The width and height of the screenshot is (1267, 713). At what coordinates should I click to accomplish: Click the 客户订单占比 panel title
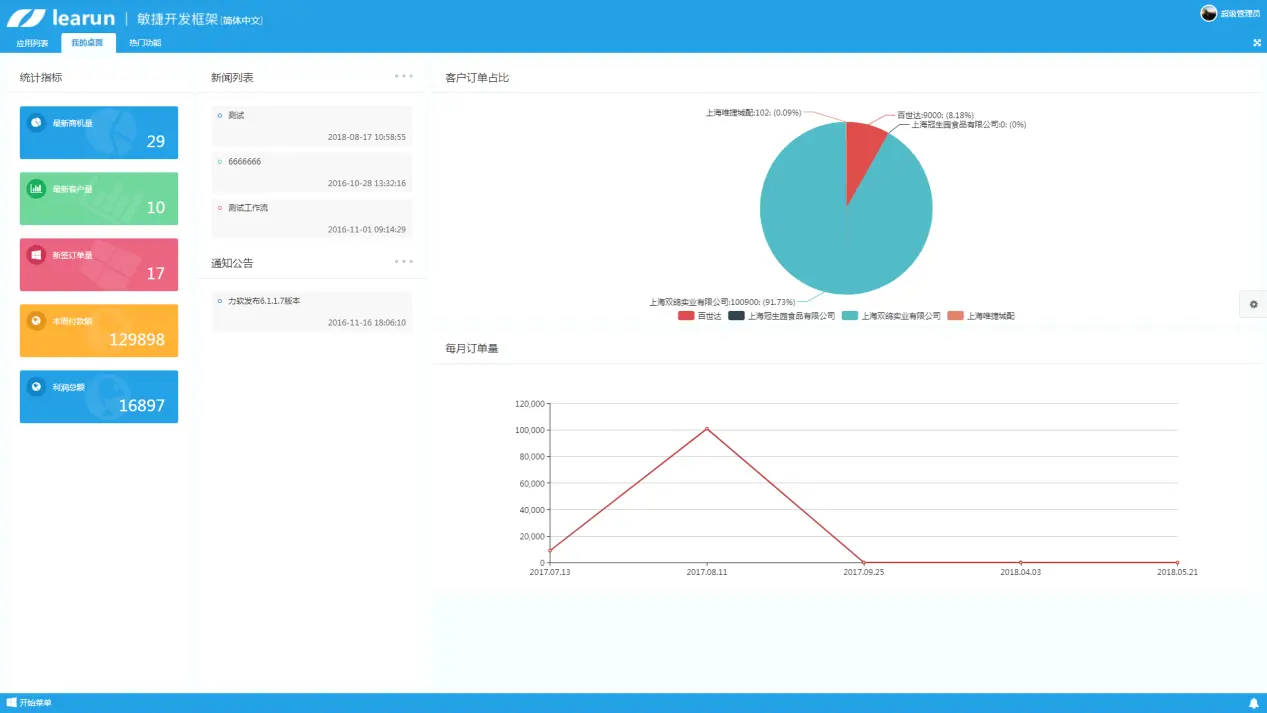point(477,77)
